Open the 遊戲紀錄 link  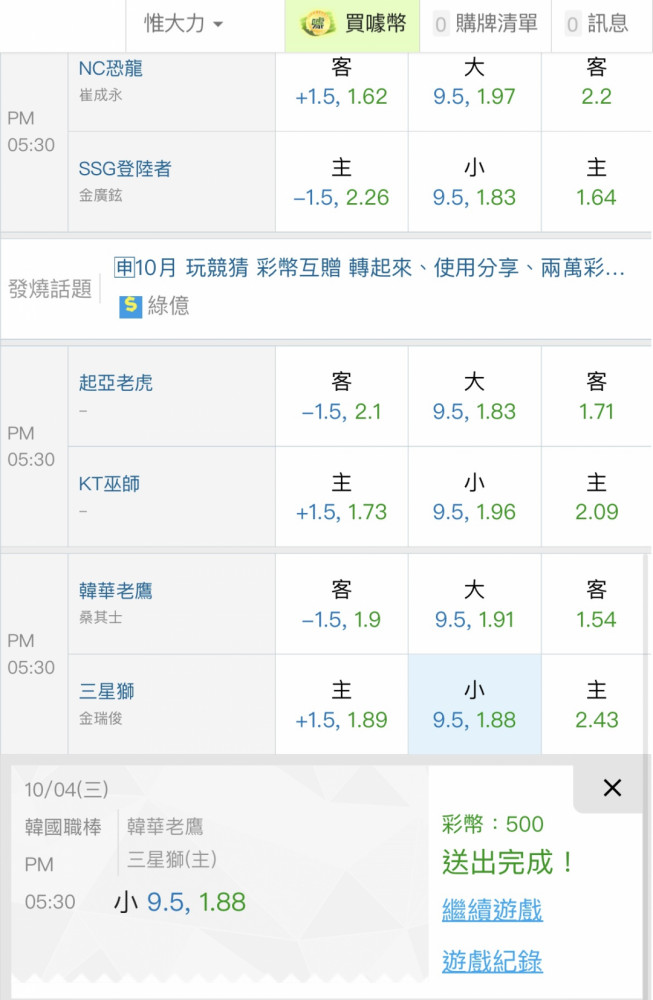[x=492, y=961]
